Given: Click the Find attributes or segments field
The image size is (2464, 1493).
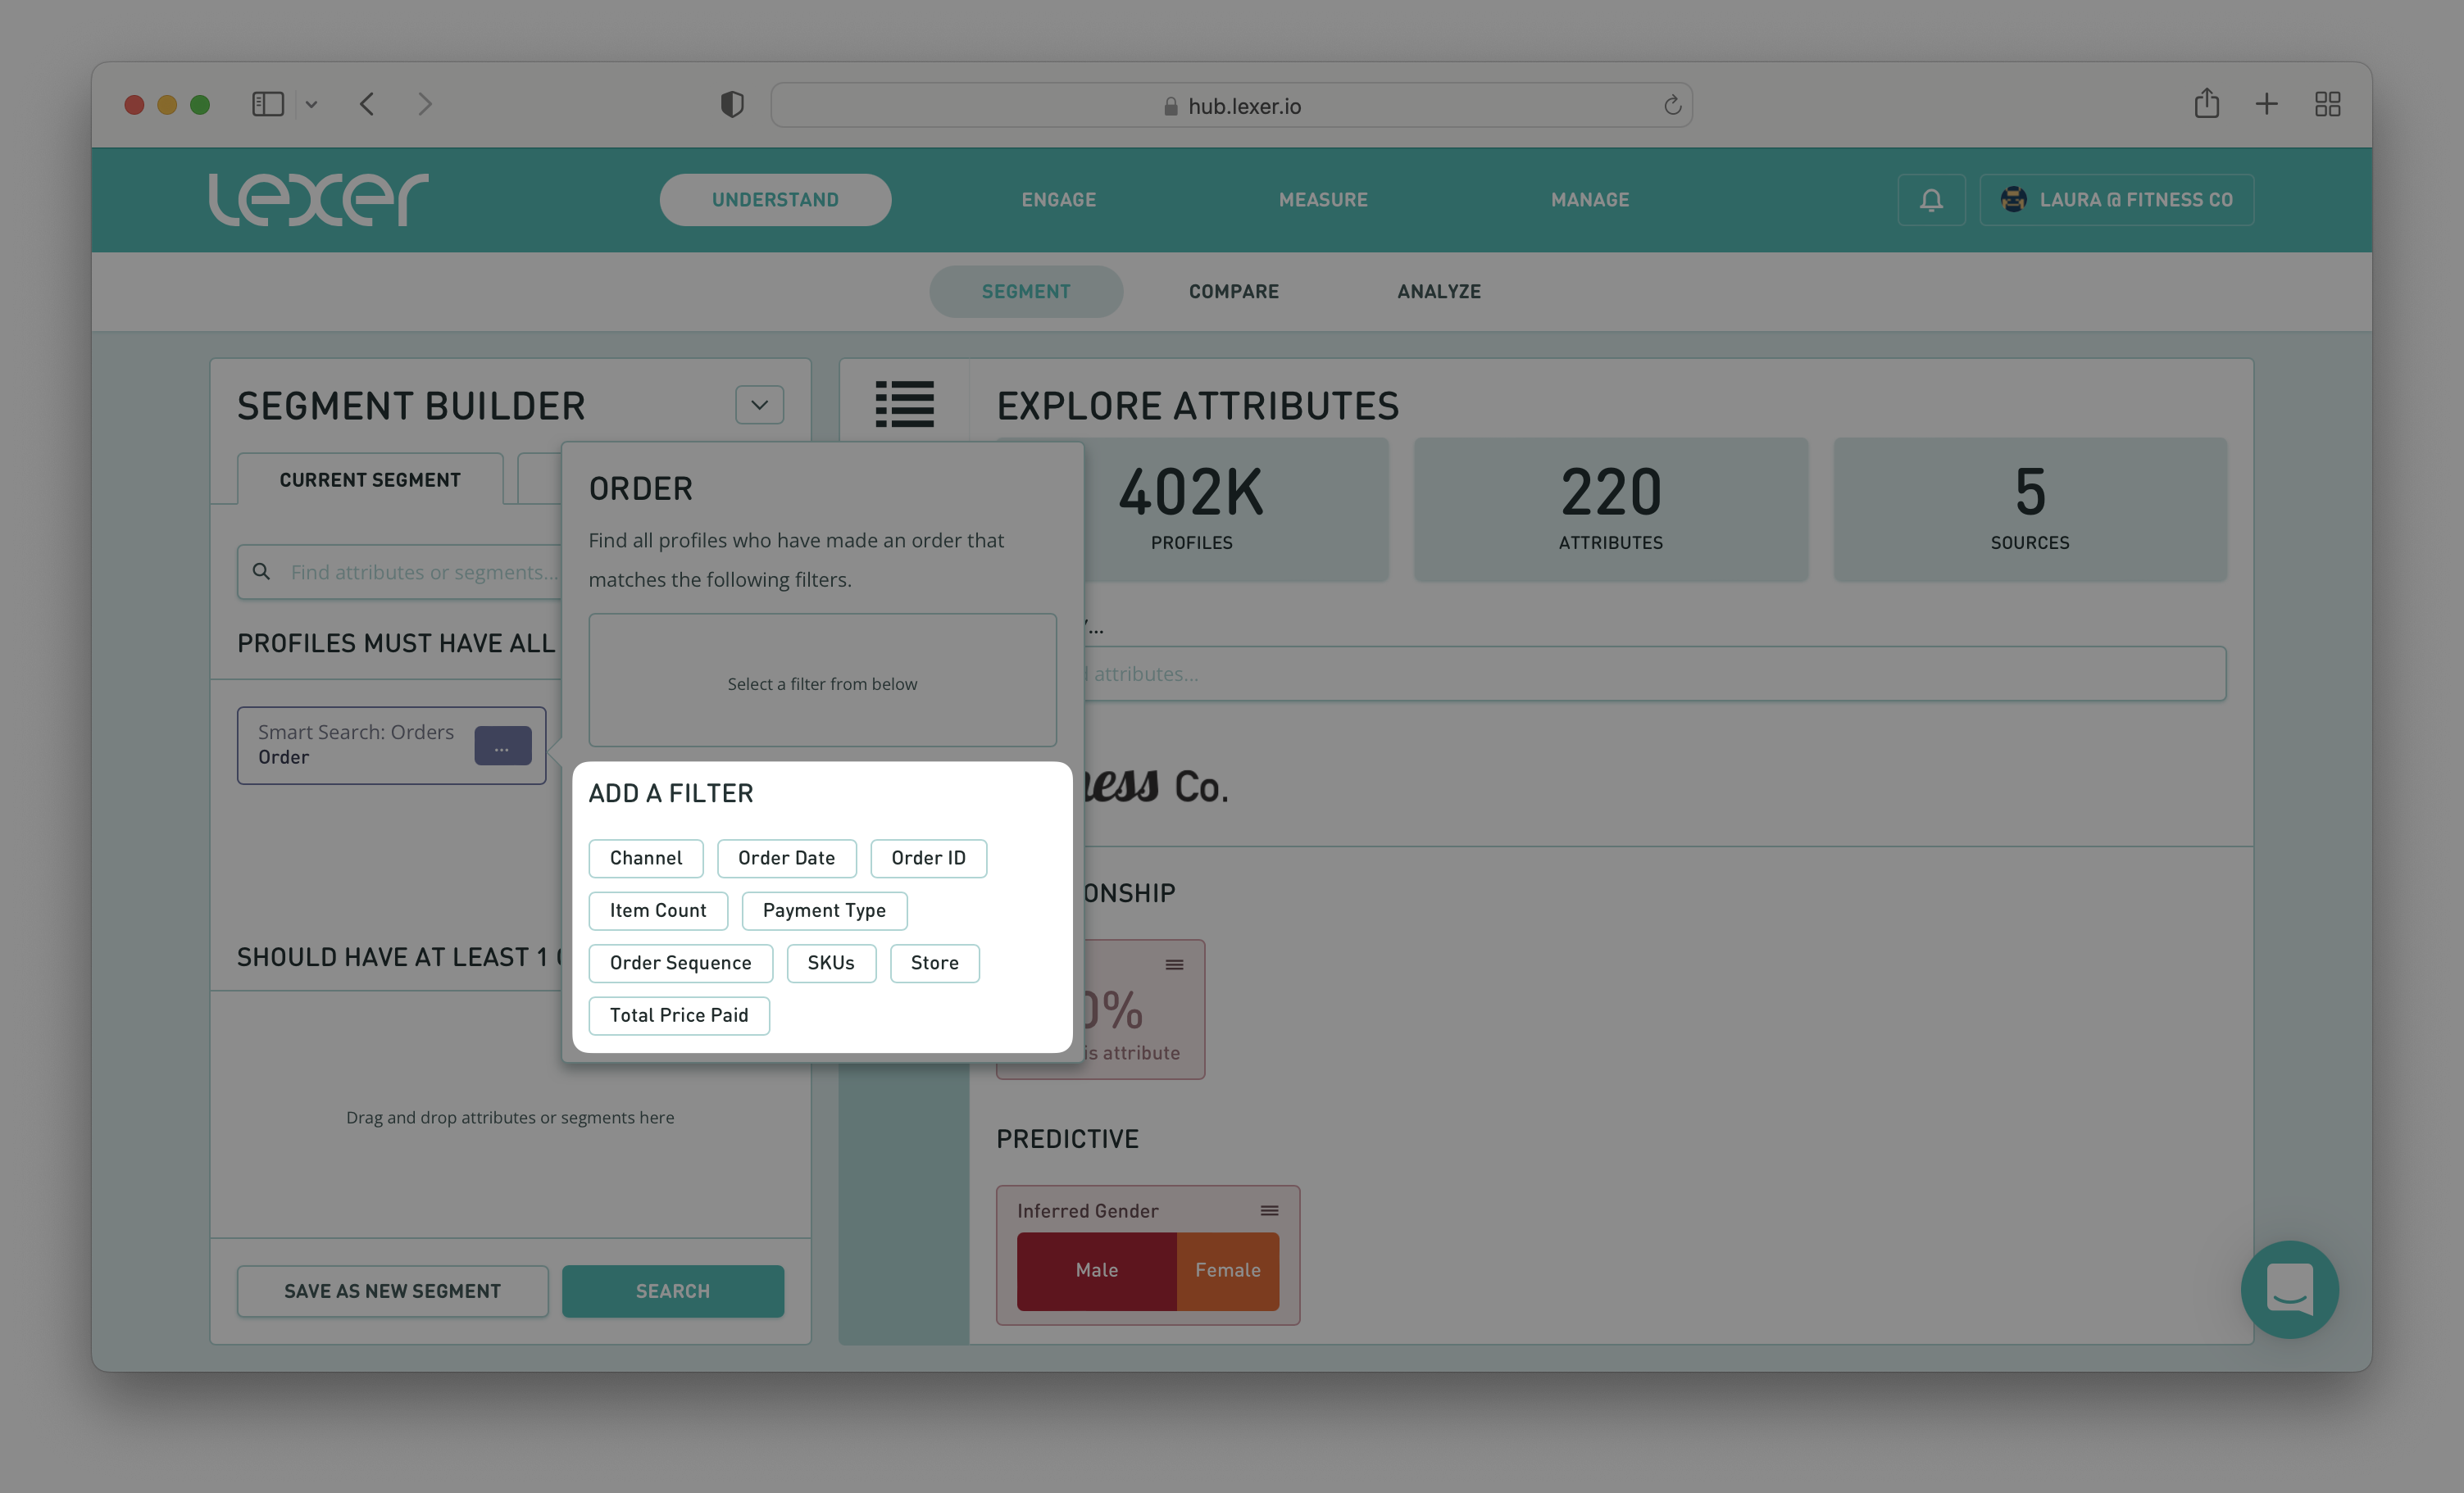Looking at the screenshot, I should click(420, 572).
